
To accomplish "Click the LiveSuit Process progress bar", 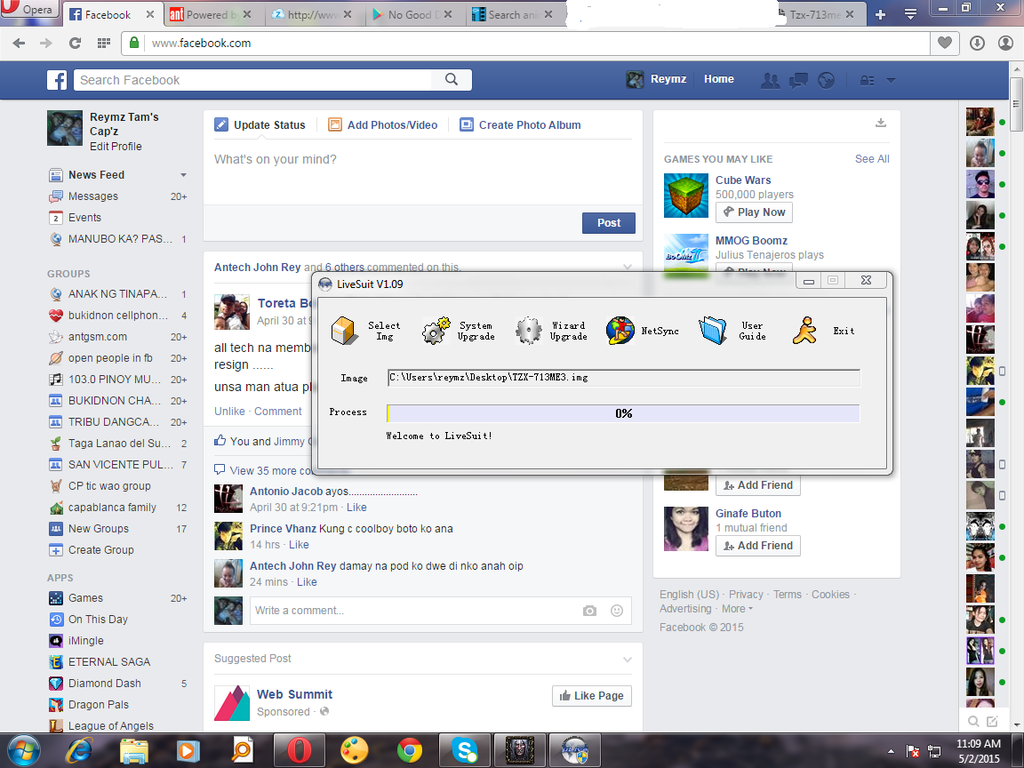I will click(624, 413).
